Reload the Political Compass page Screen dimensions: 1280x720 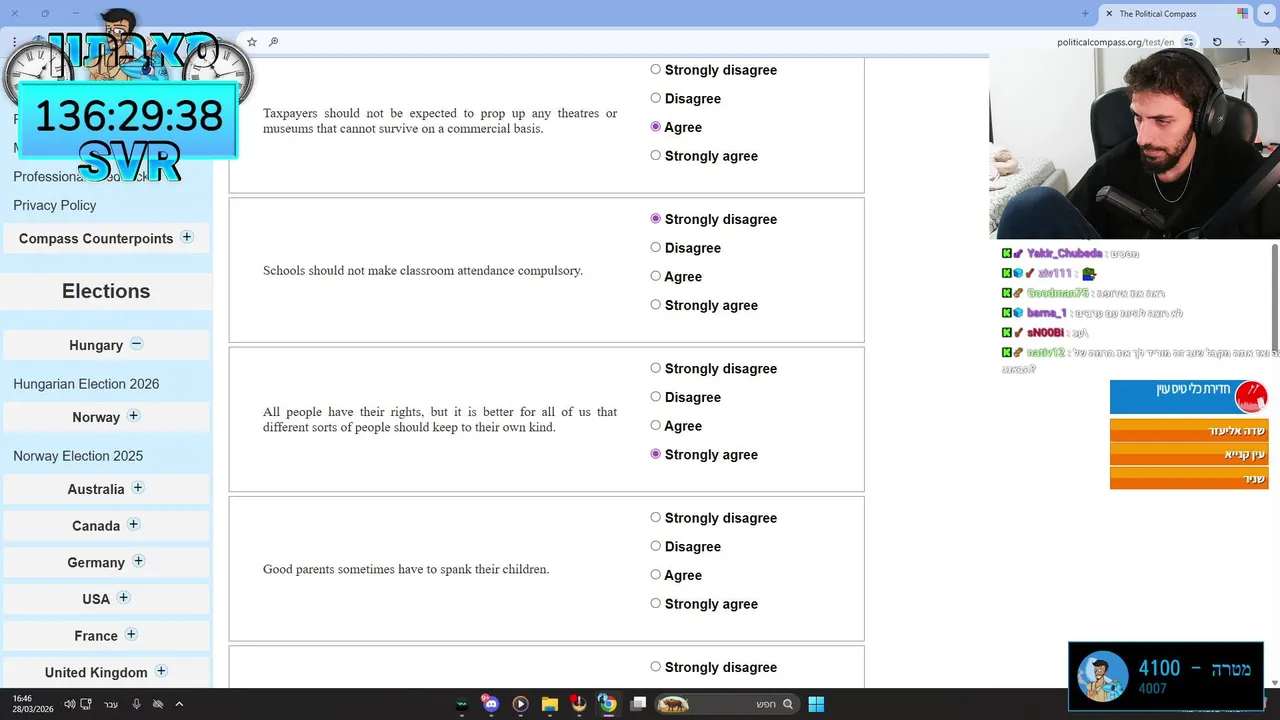(1217, 42)
